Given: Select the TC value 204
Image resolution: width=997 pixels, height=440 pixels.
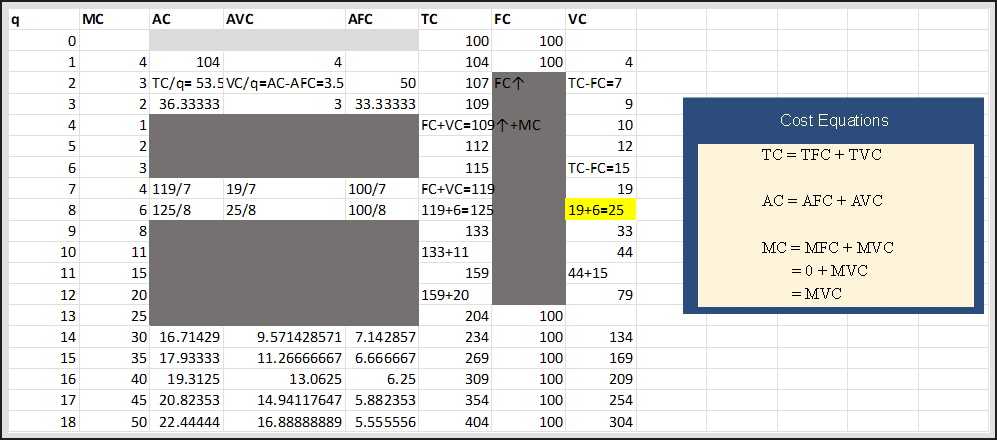Looking at the screenshot, I should 455,316.
